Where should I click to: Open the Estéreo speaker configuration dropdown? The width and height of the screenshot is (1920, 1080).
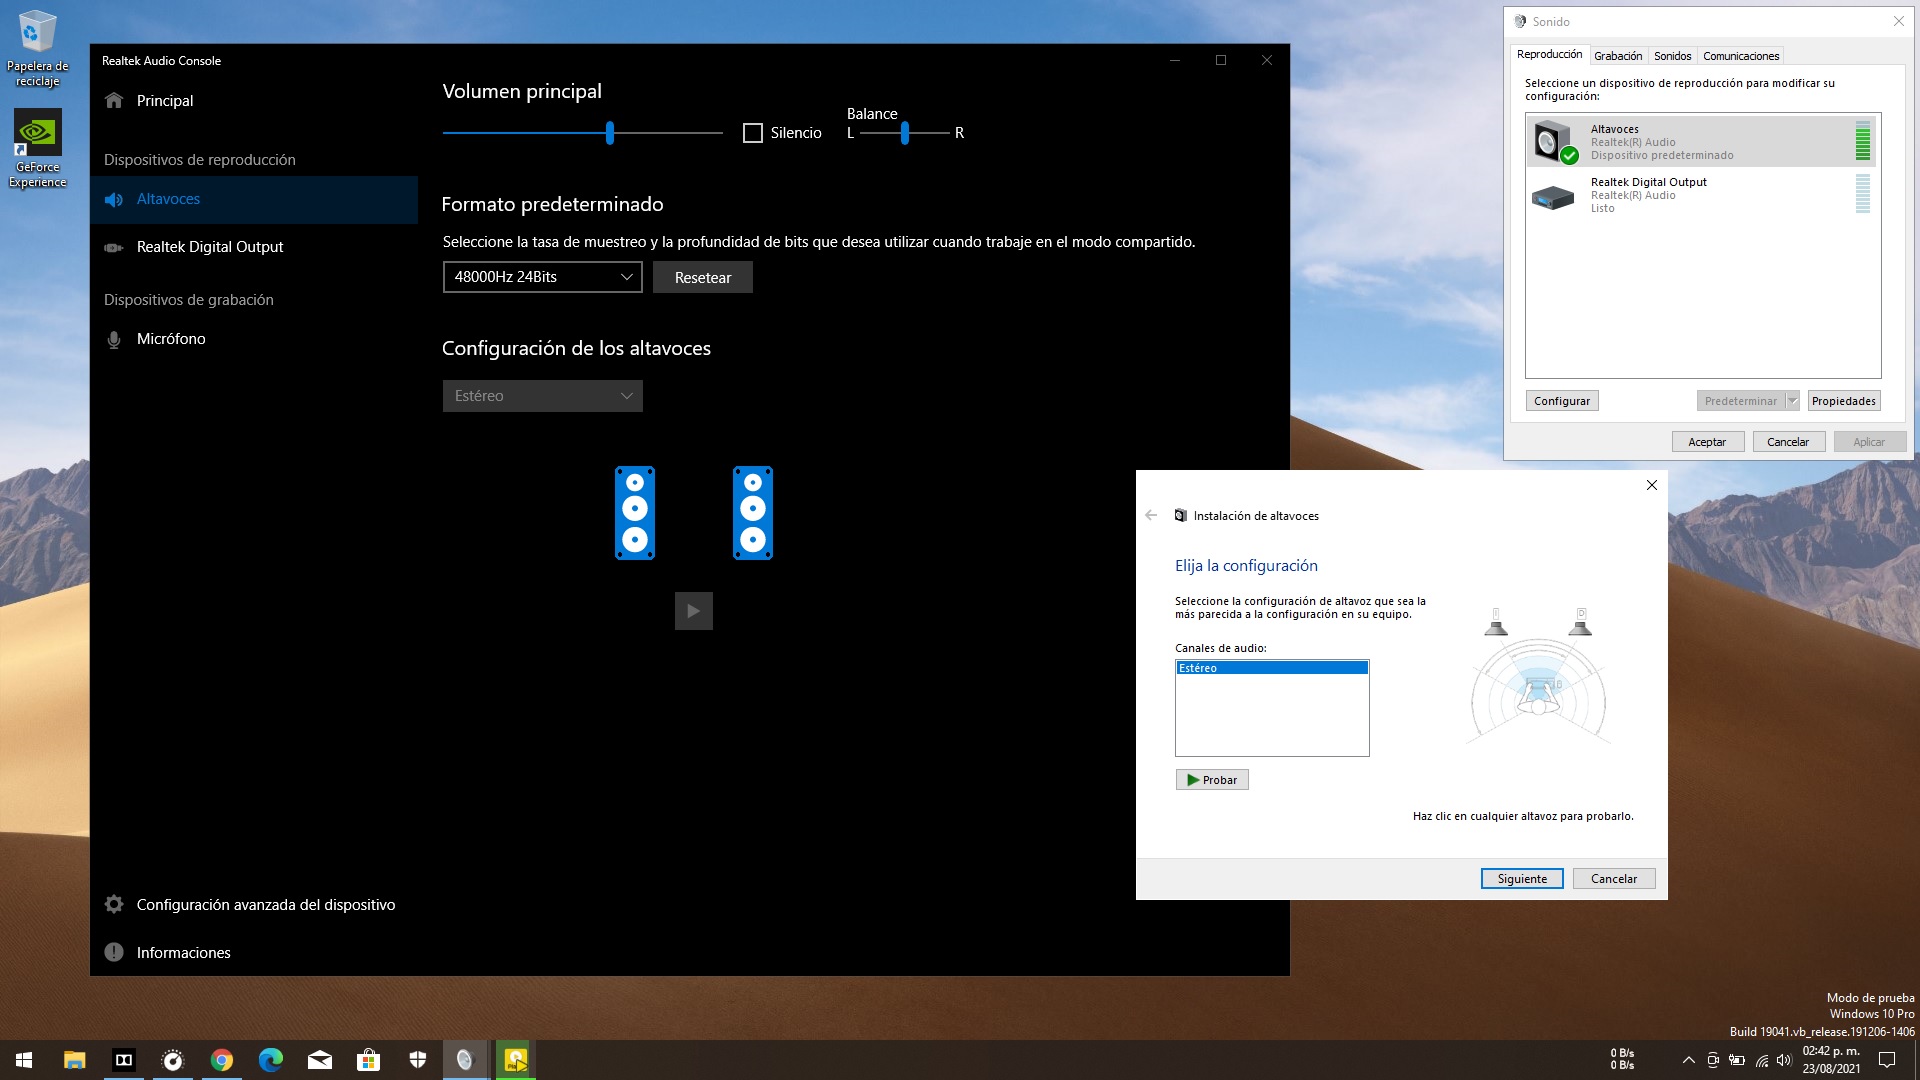[x=543, y=396]
